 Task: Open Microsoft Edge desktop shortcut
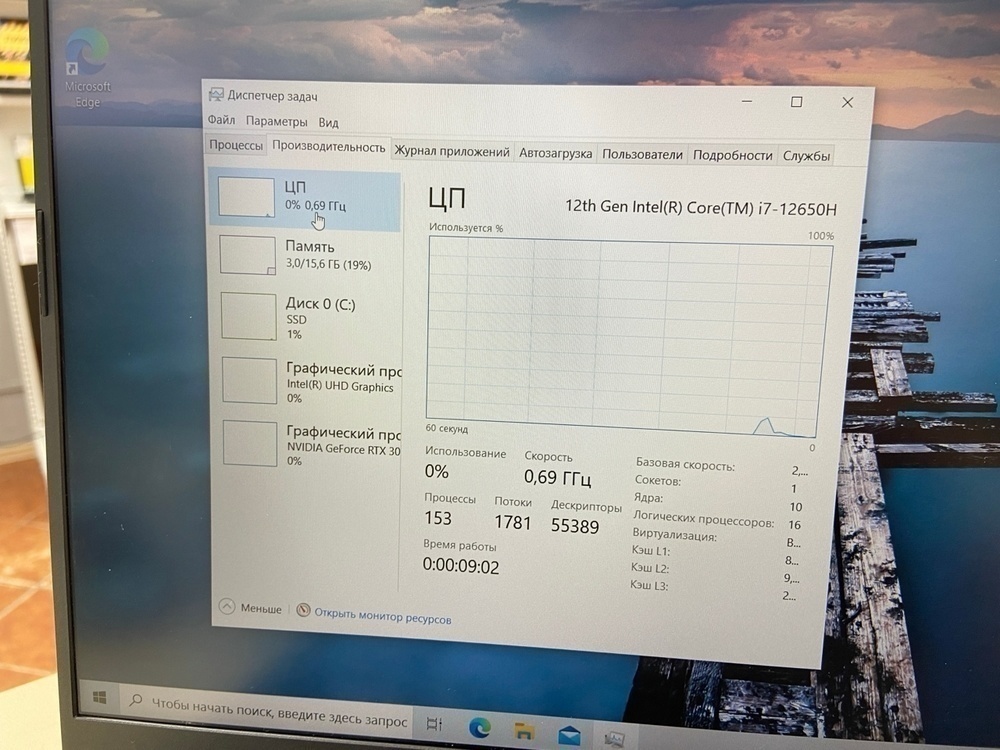pyautogui.click(x=87, y=68)
